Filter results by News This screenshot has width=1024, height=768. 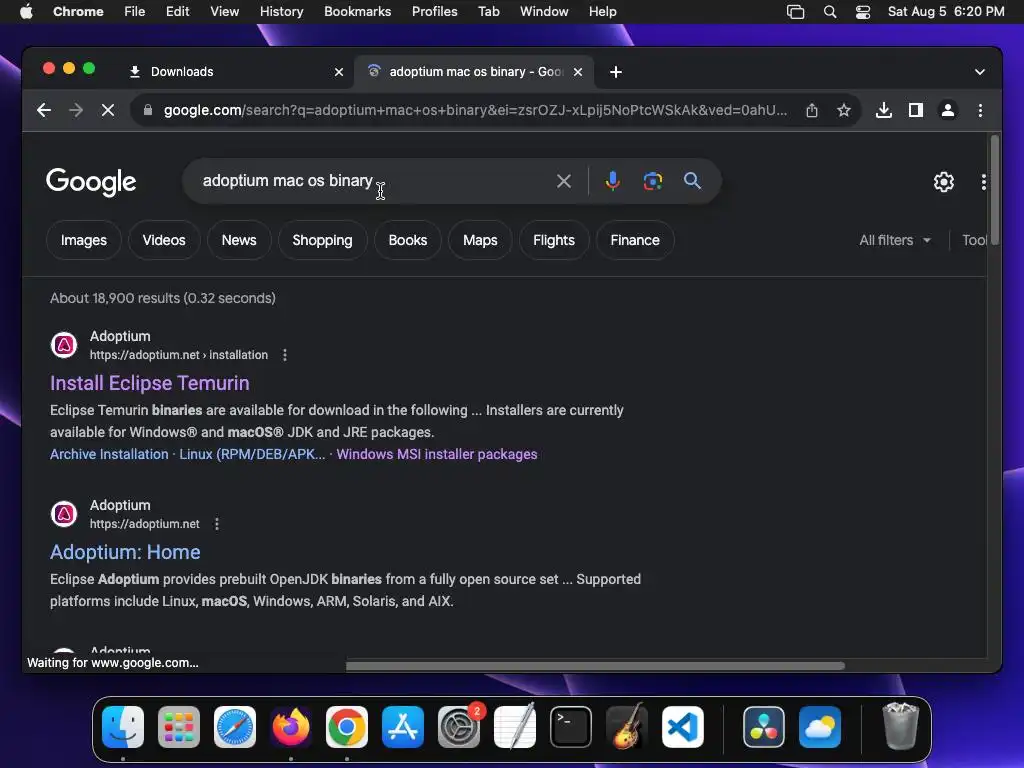(x=239, y=240)
